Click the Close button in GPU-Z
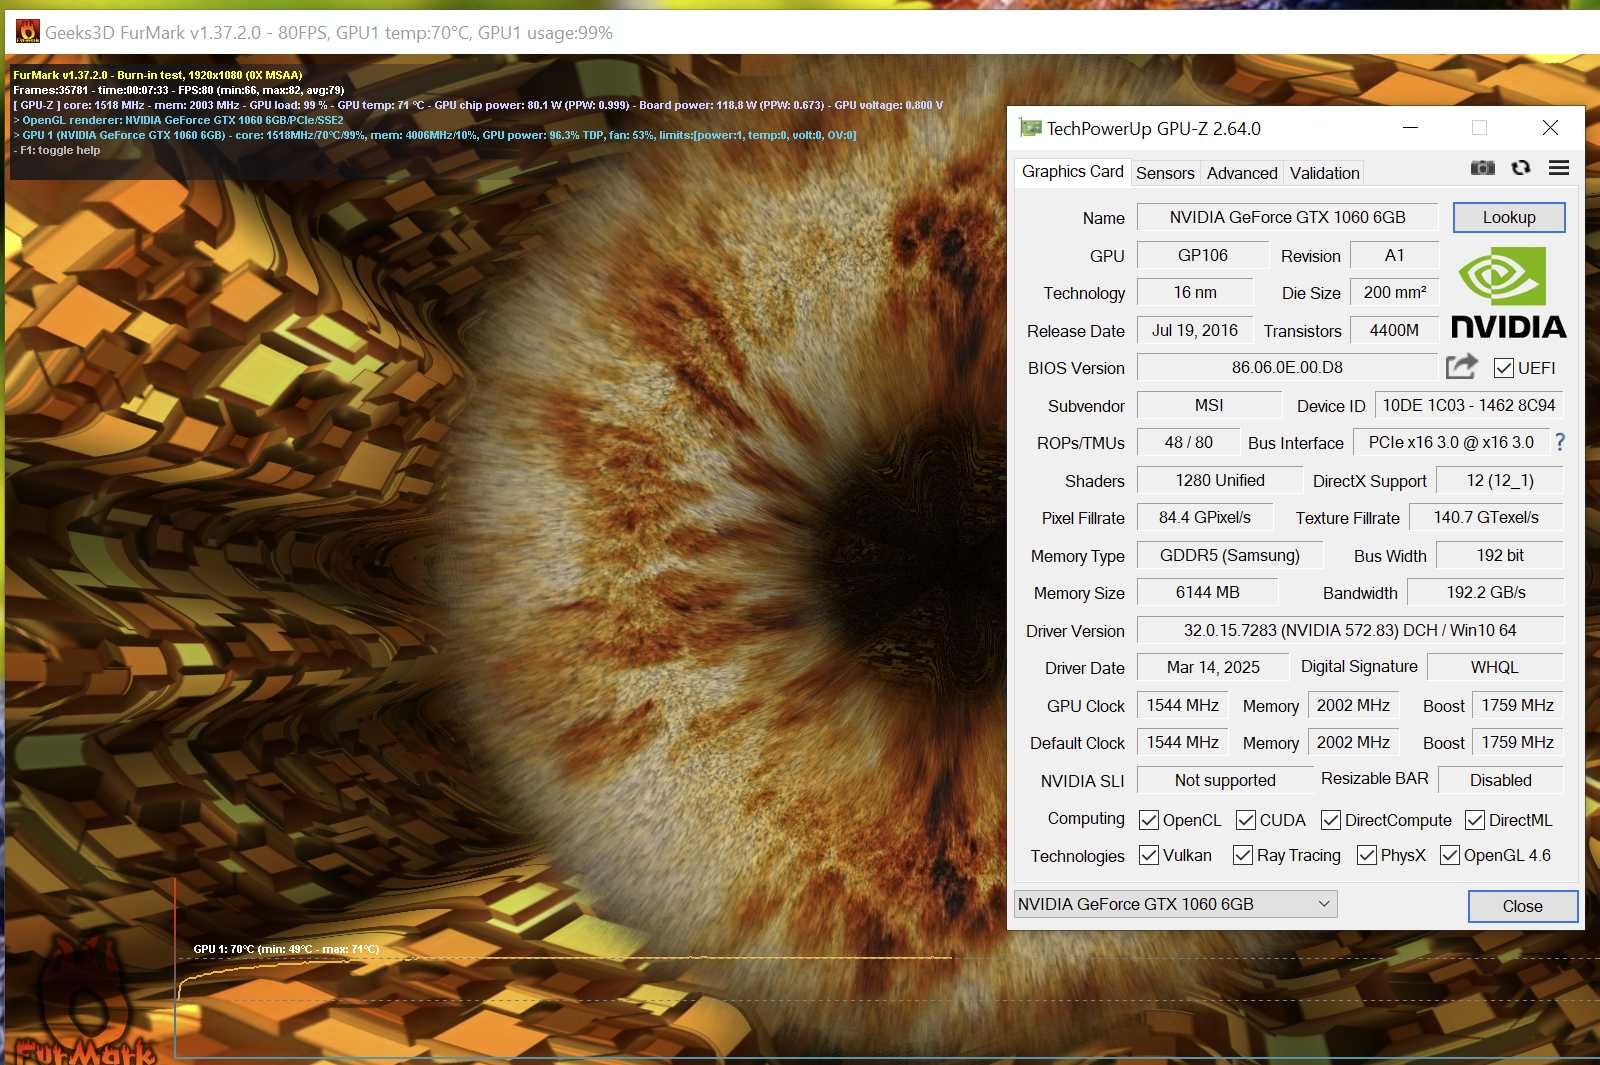The width and height of the screenshot is (1600, 1065). [1522, 906]
